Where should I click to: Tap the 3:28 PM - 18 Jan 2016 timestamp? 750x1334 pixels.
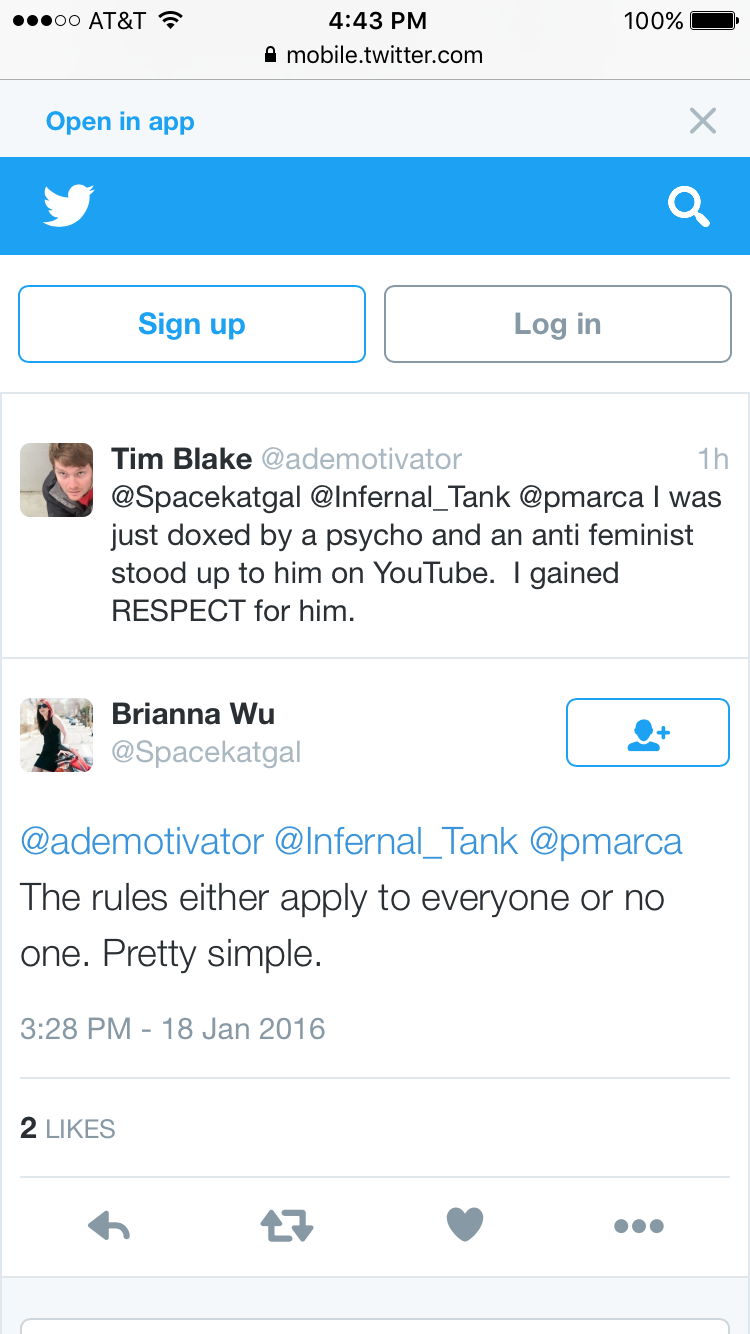click(173, 1029)
